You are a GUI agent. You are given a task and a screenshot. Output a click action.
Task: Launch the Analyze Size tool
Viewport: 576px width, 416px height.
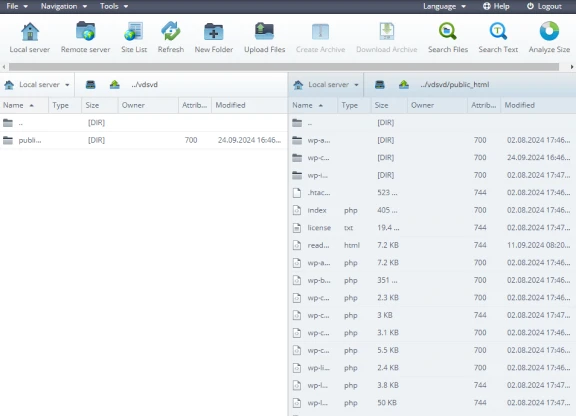549,32
